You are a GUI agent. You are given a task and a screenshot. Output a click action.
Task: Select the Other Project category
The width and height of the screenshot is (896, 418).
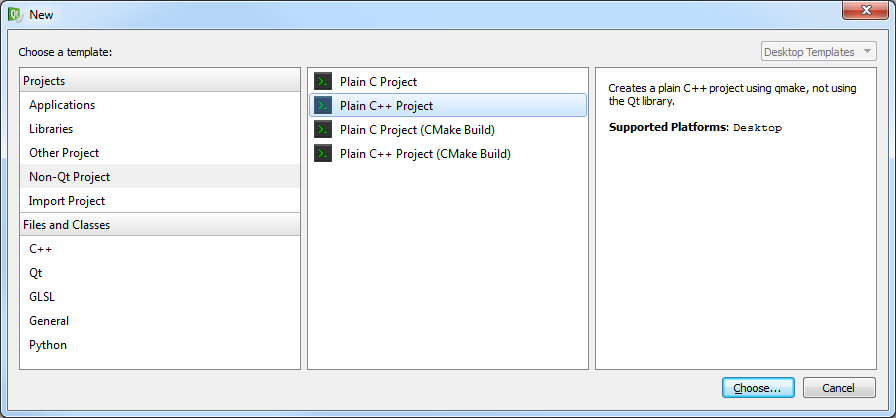(x=64, y=153)
